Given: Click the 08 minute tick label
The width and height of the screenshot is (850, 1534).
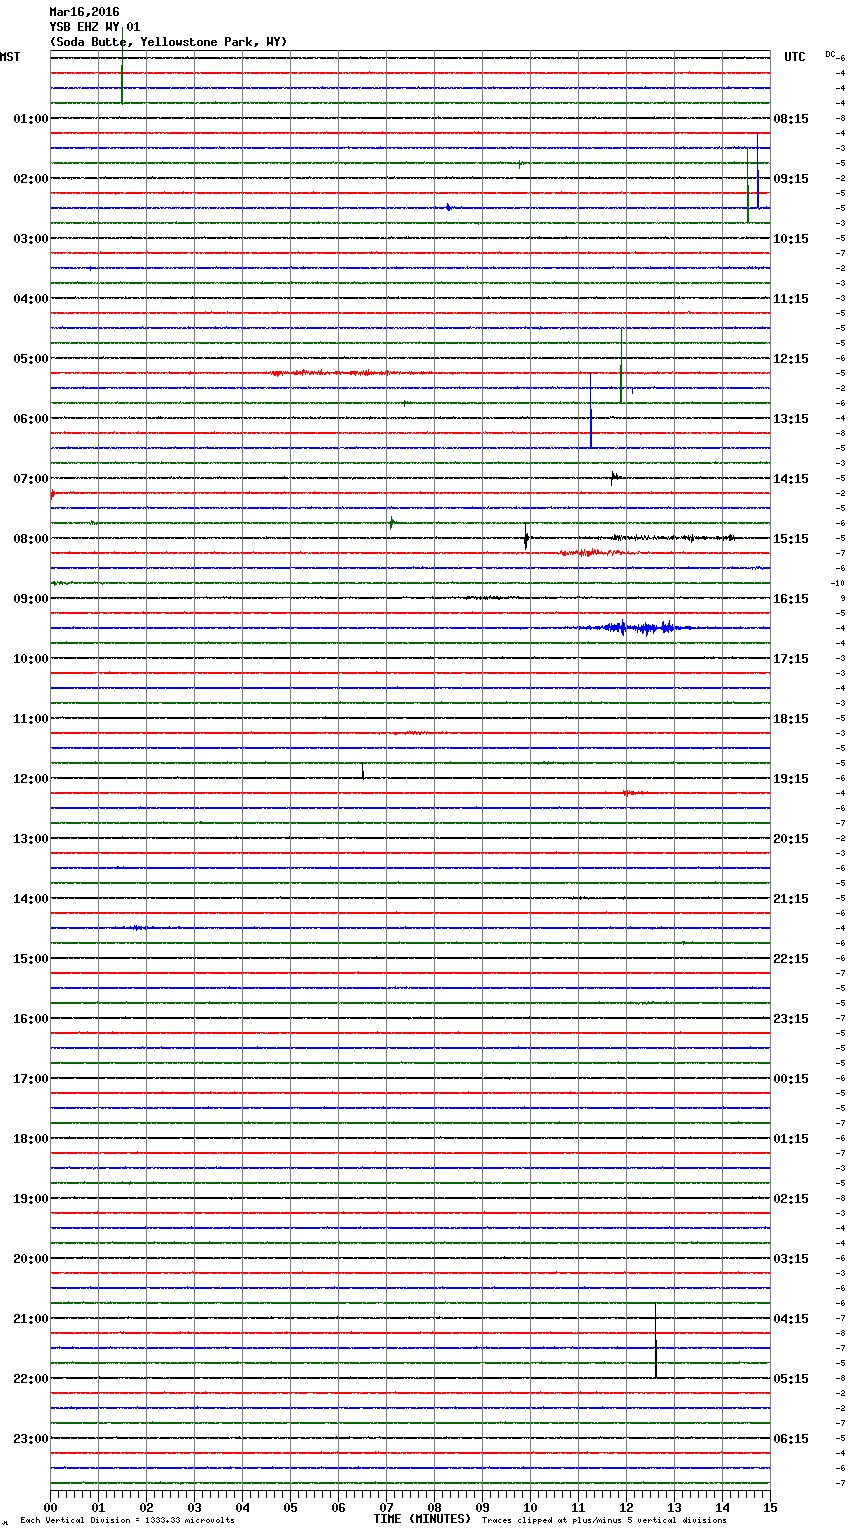Looking at the screenshot, I should click(x=434, y=1507).
